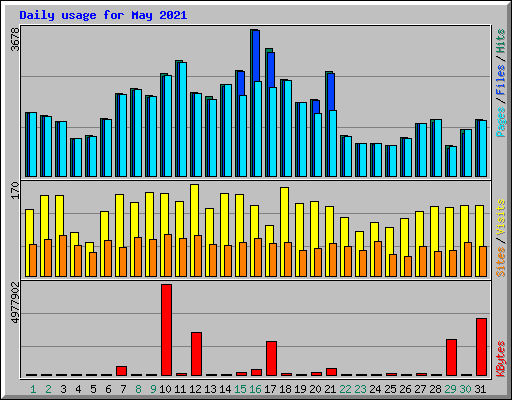Click the green x-axis day label 16

[x=255, y=389]
